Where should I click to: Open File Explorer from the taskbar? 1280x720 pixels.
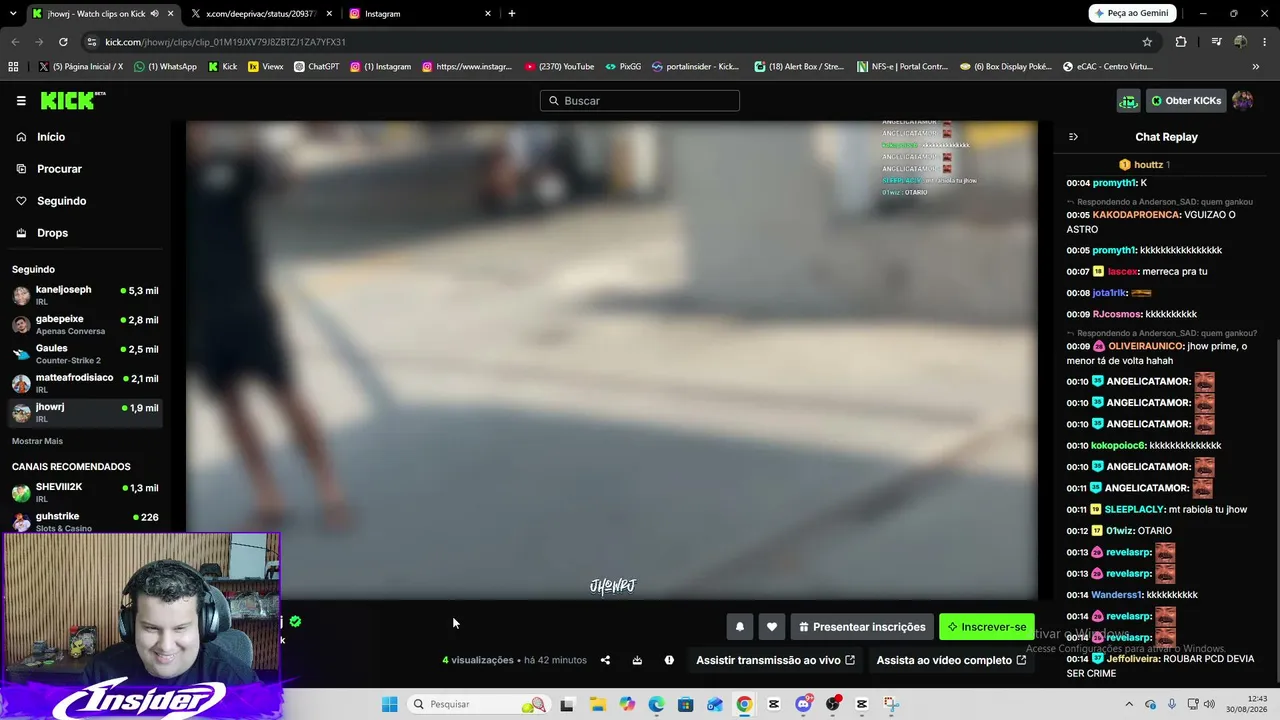597,704
